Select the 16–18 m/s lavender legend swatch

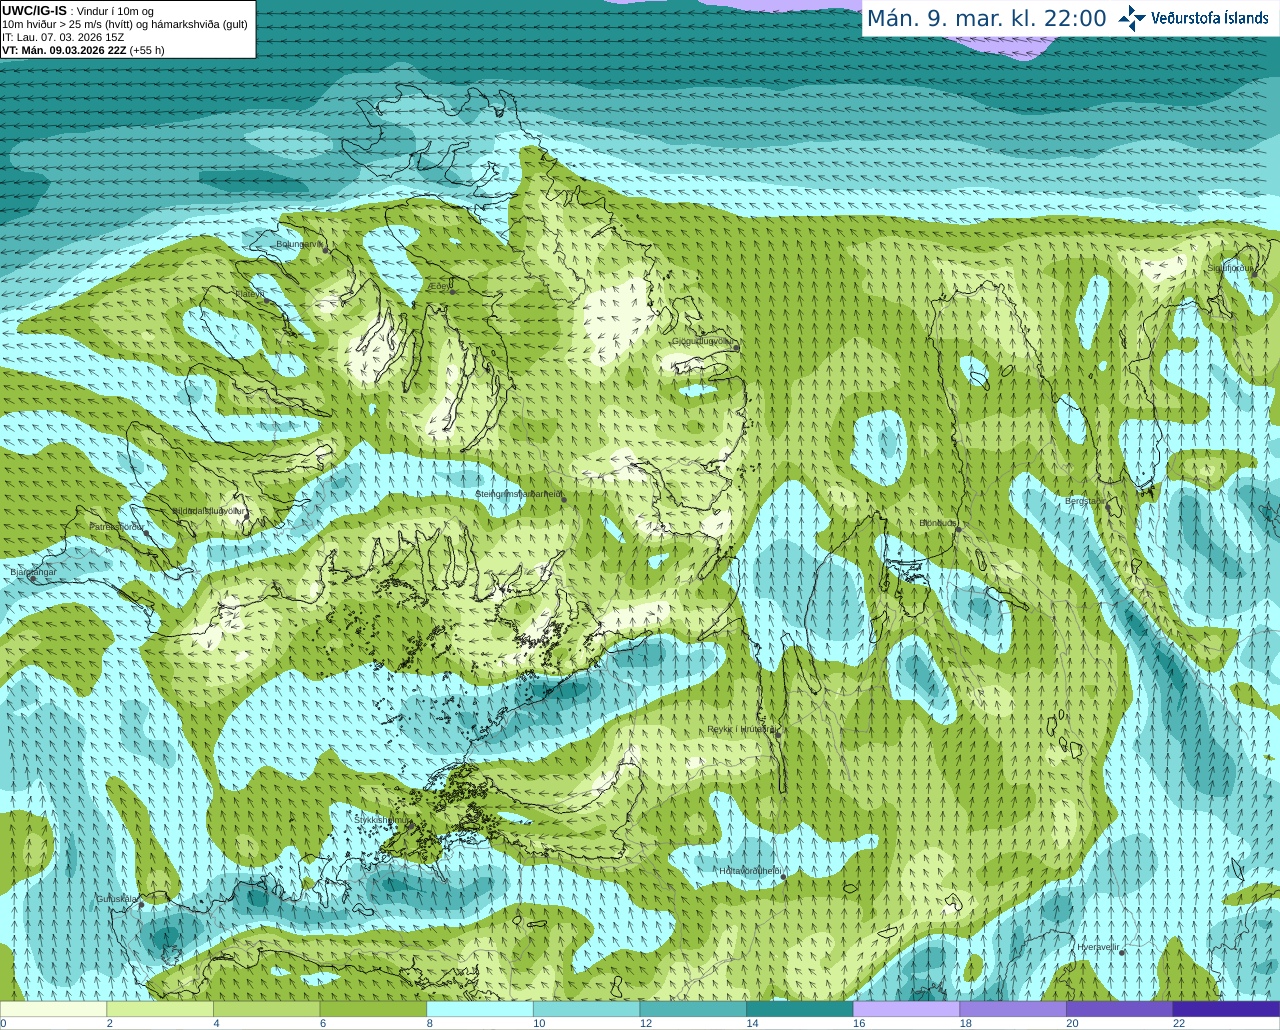pyautogui.click(x=907, y=1009)
